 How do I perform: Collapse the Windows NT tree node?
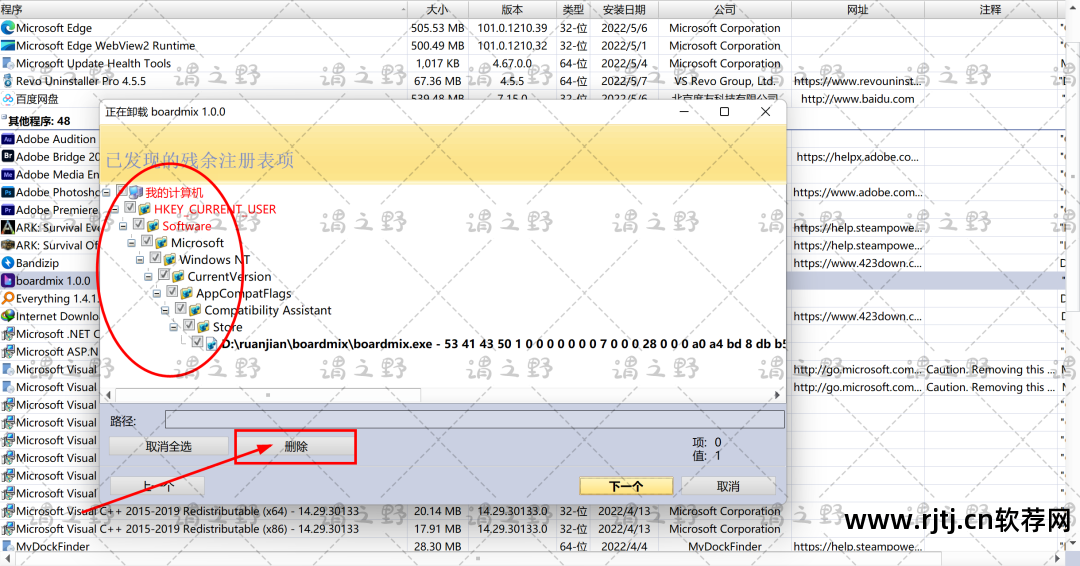[140, 260]
